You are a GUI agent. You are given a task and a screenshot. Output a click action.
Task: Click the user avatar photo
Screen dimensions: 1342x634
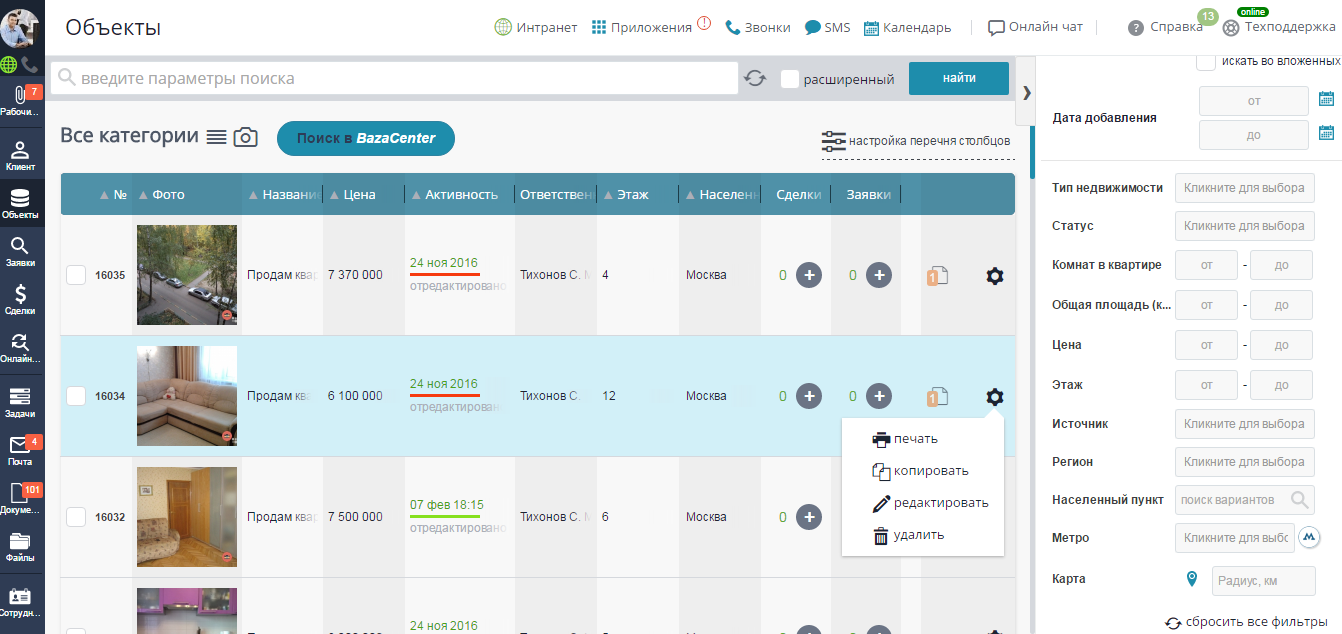click(20, 28)
